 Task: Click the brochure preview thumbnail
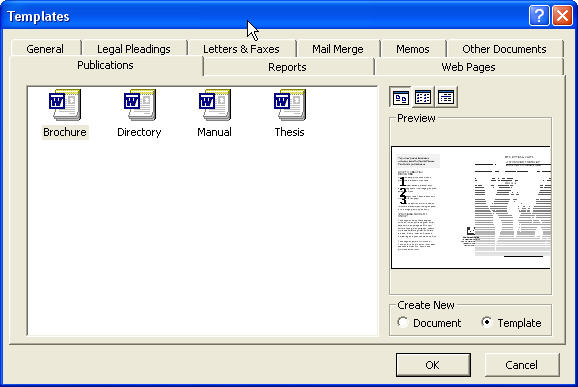click(471, 208)
